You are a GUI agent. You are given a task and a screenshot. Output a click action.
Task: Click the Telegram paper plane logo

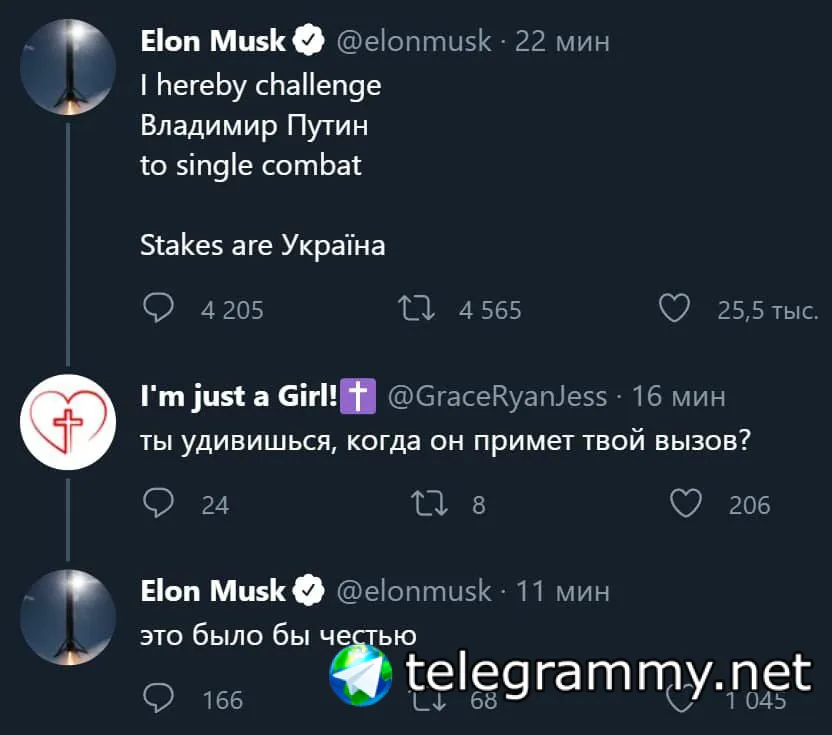(x=361, y=673)
